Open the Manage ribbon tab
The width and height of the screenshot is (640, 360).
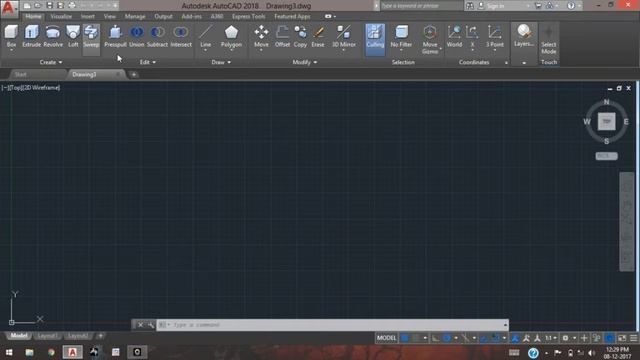point(135,16)
